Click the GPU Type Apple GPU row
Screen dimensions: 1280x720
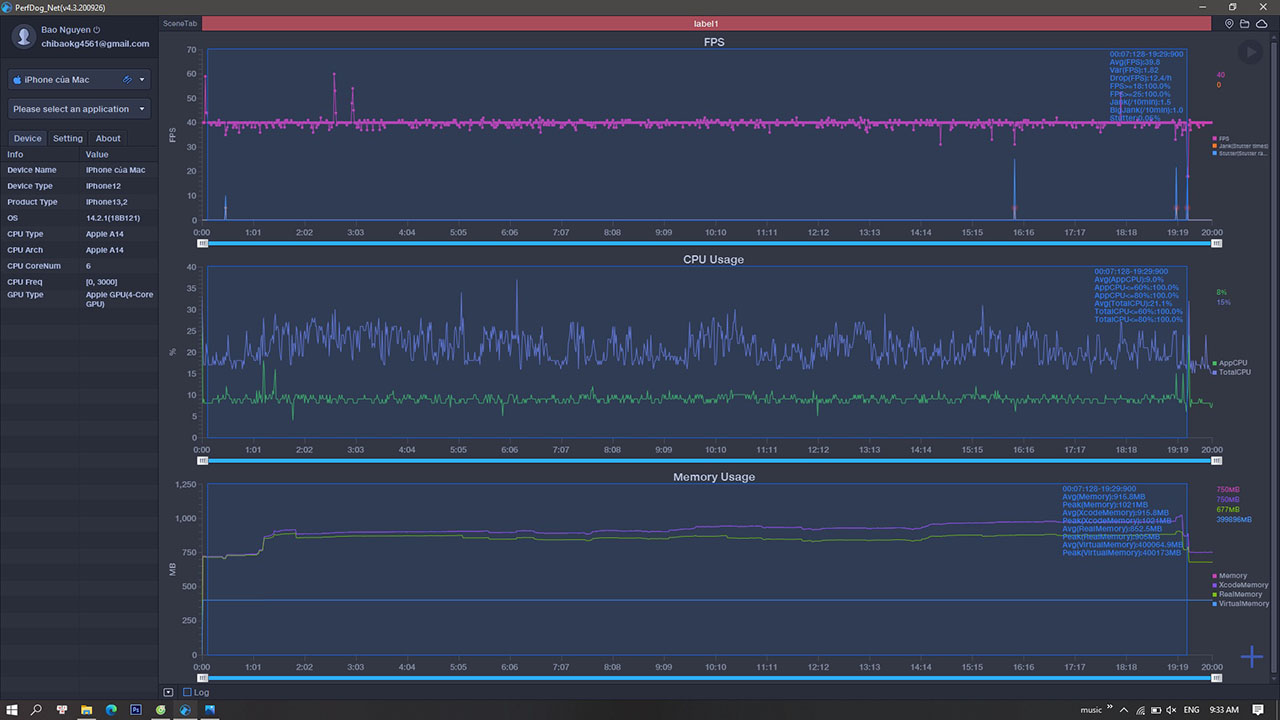pyautogui.click(x=79, y=299)
